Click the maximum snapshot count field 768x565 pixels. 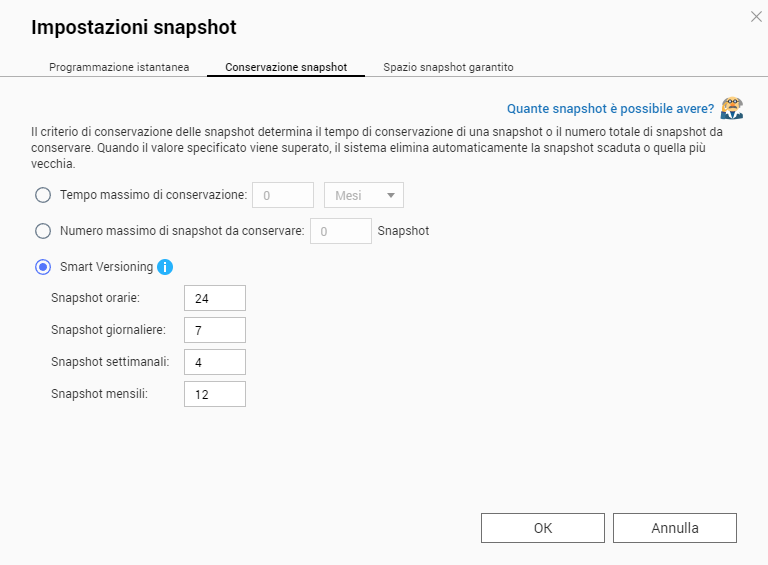pyautogui.click(x=340, y=231)
